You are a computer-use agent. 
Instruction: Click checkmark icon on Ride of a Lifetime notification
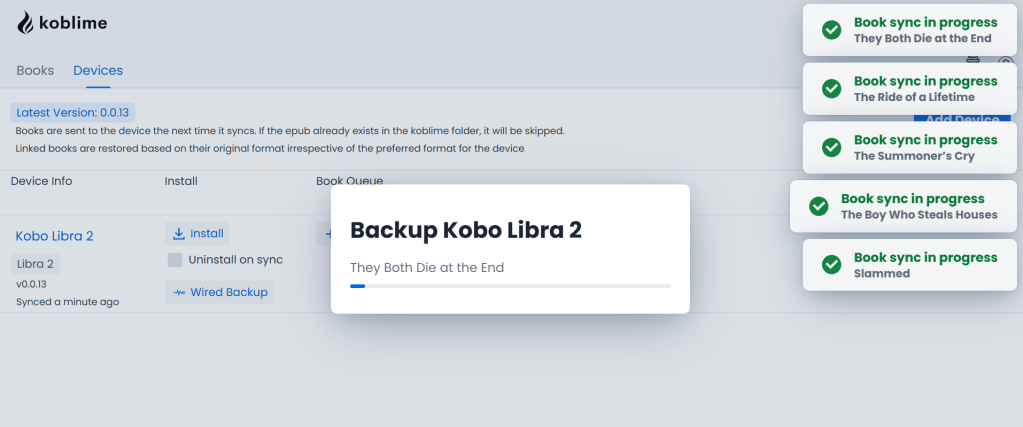[830, 89]
